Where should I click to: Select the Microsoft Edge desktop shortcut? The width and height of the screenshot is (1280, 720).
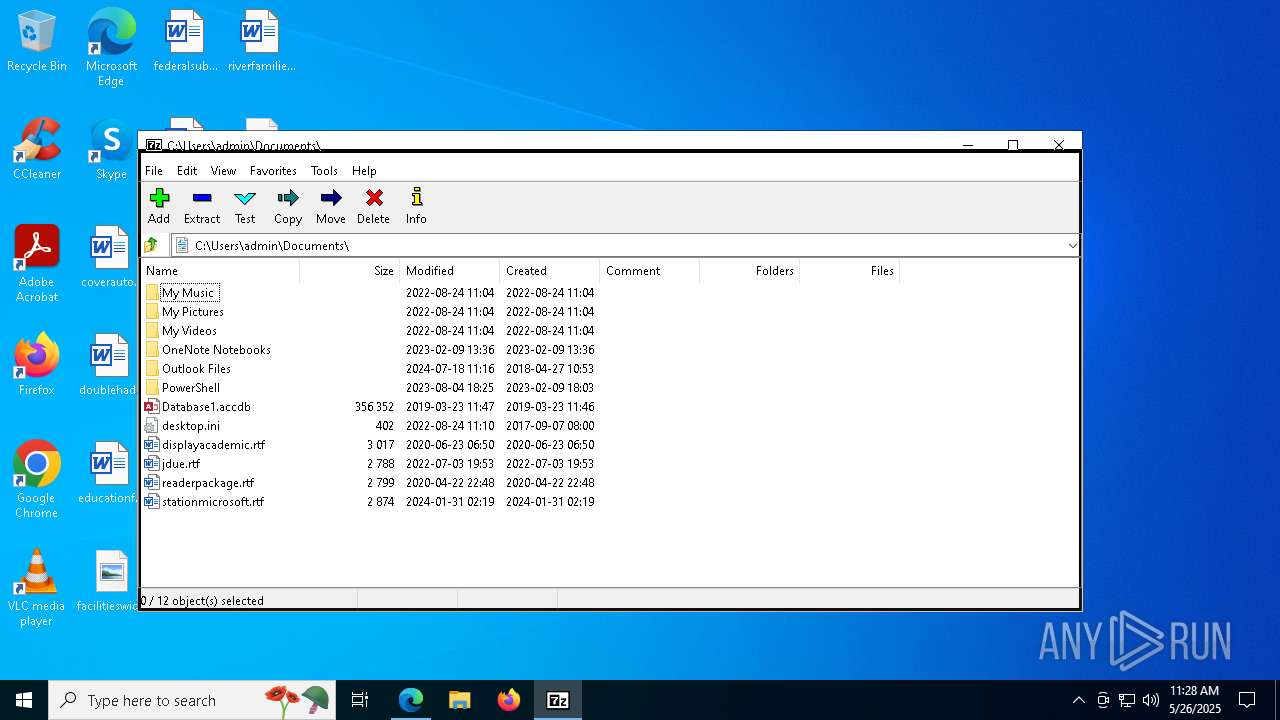(x=111, y=47)
